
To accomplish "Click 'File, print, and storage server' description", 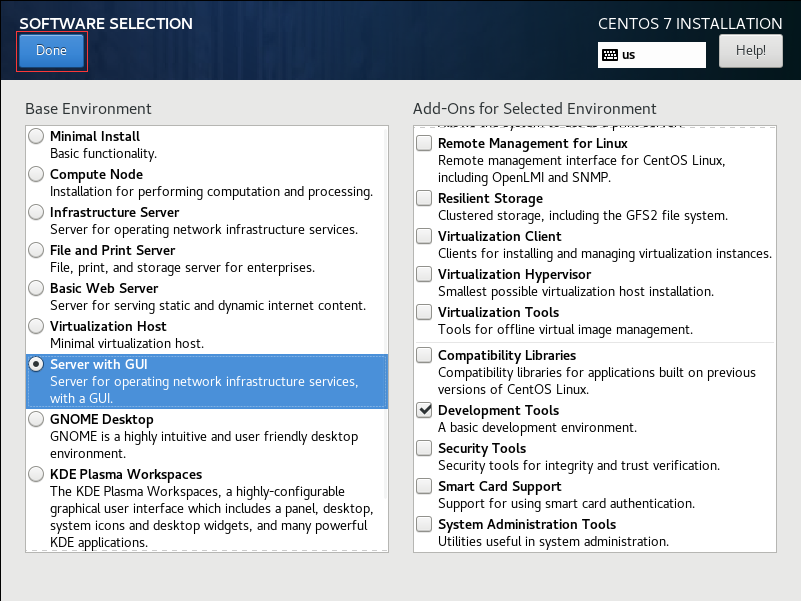I will pyautogui.click(x=182, y=268).
